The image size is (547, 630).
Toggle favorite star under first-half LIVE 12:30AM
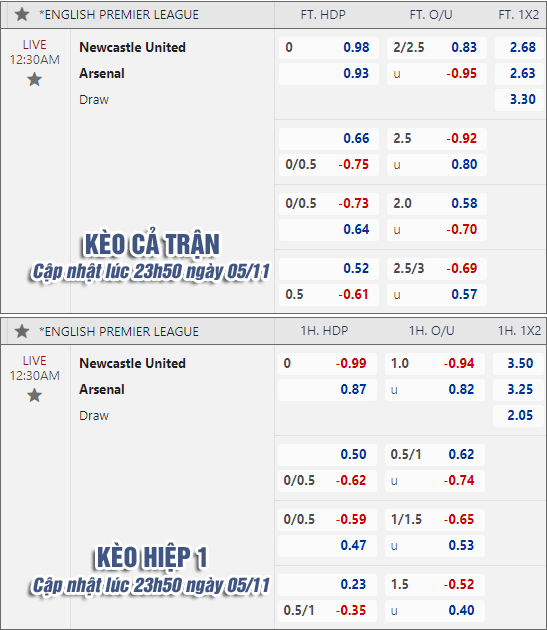pyautogui.click(x=35, y=395)
